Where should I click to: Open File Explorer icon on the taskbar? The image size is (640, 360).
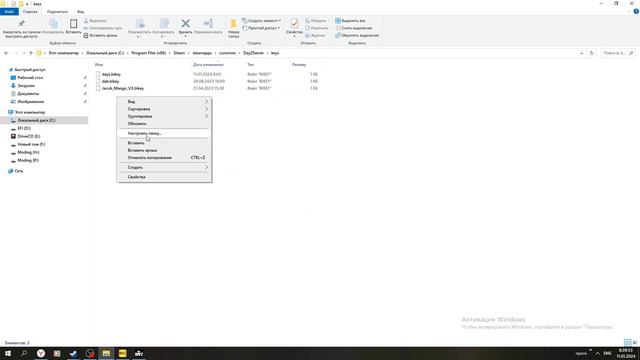(106, 353)
